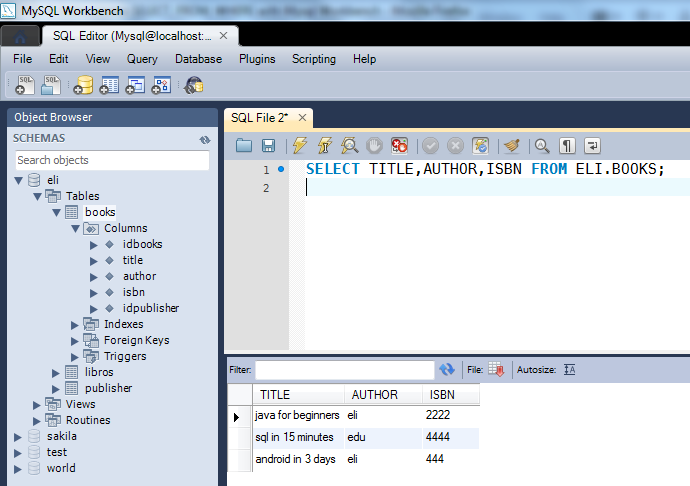The width and height of the screenshot is (690, 486).
Task: Toggle the invisible characters pilcrow icon
Action: pos(567,145)
